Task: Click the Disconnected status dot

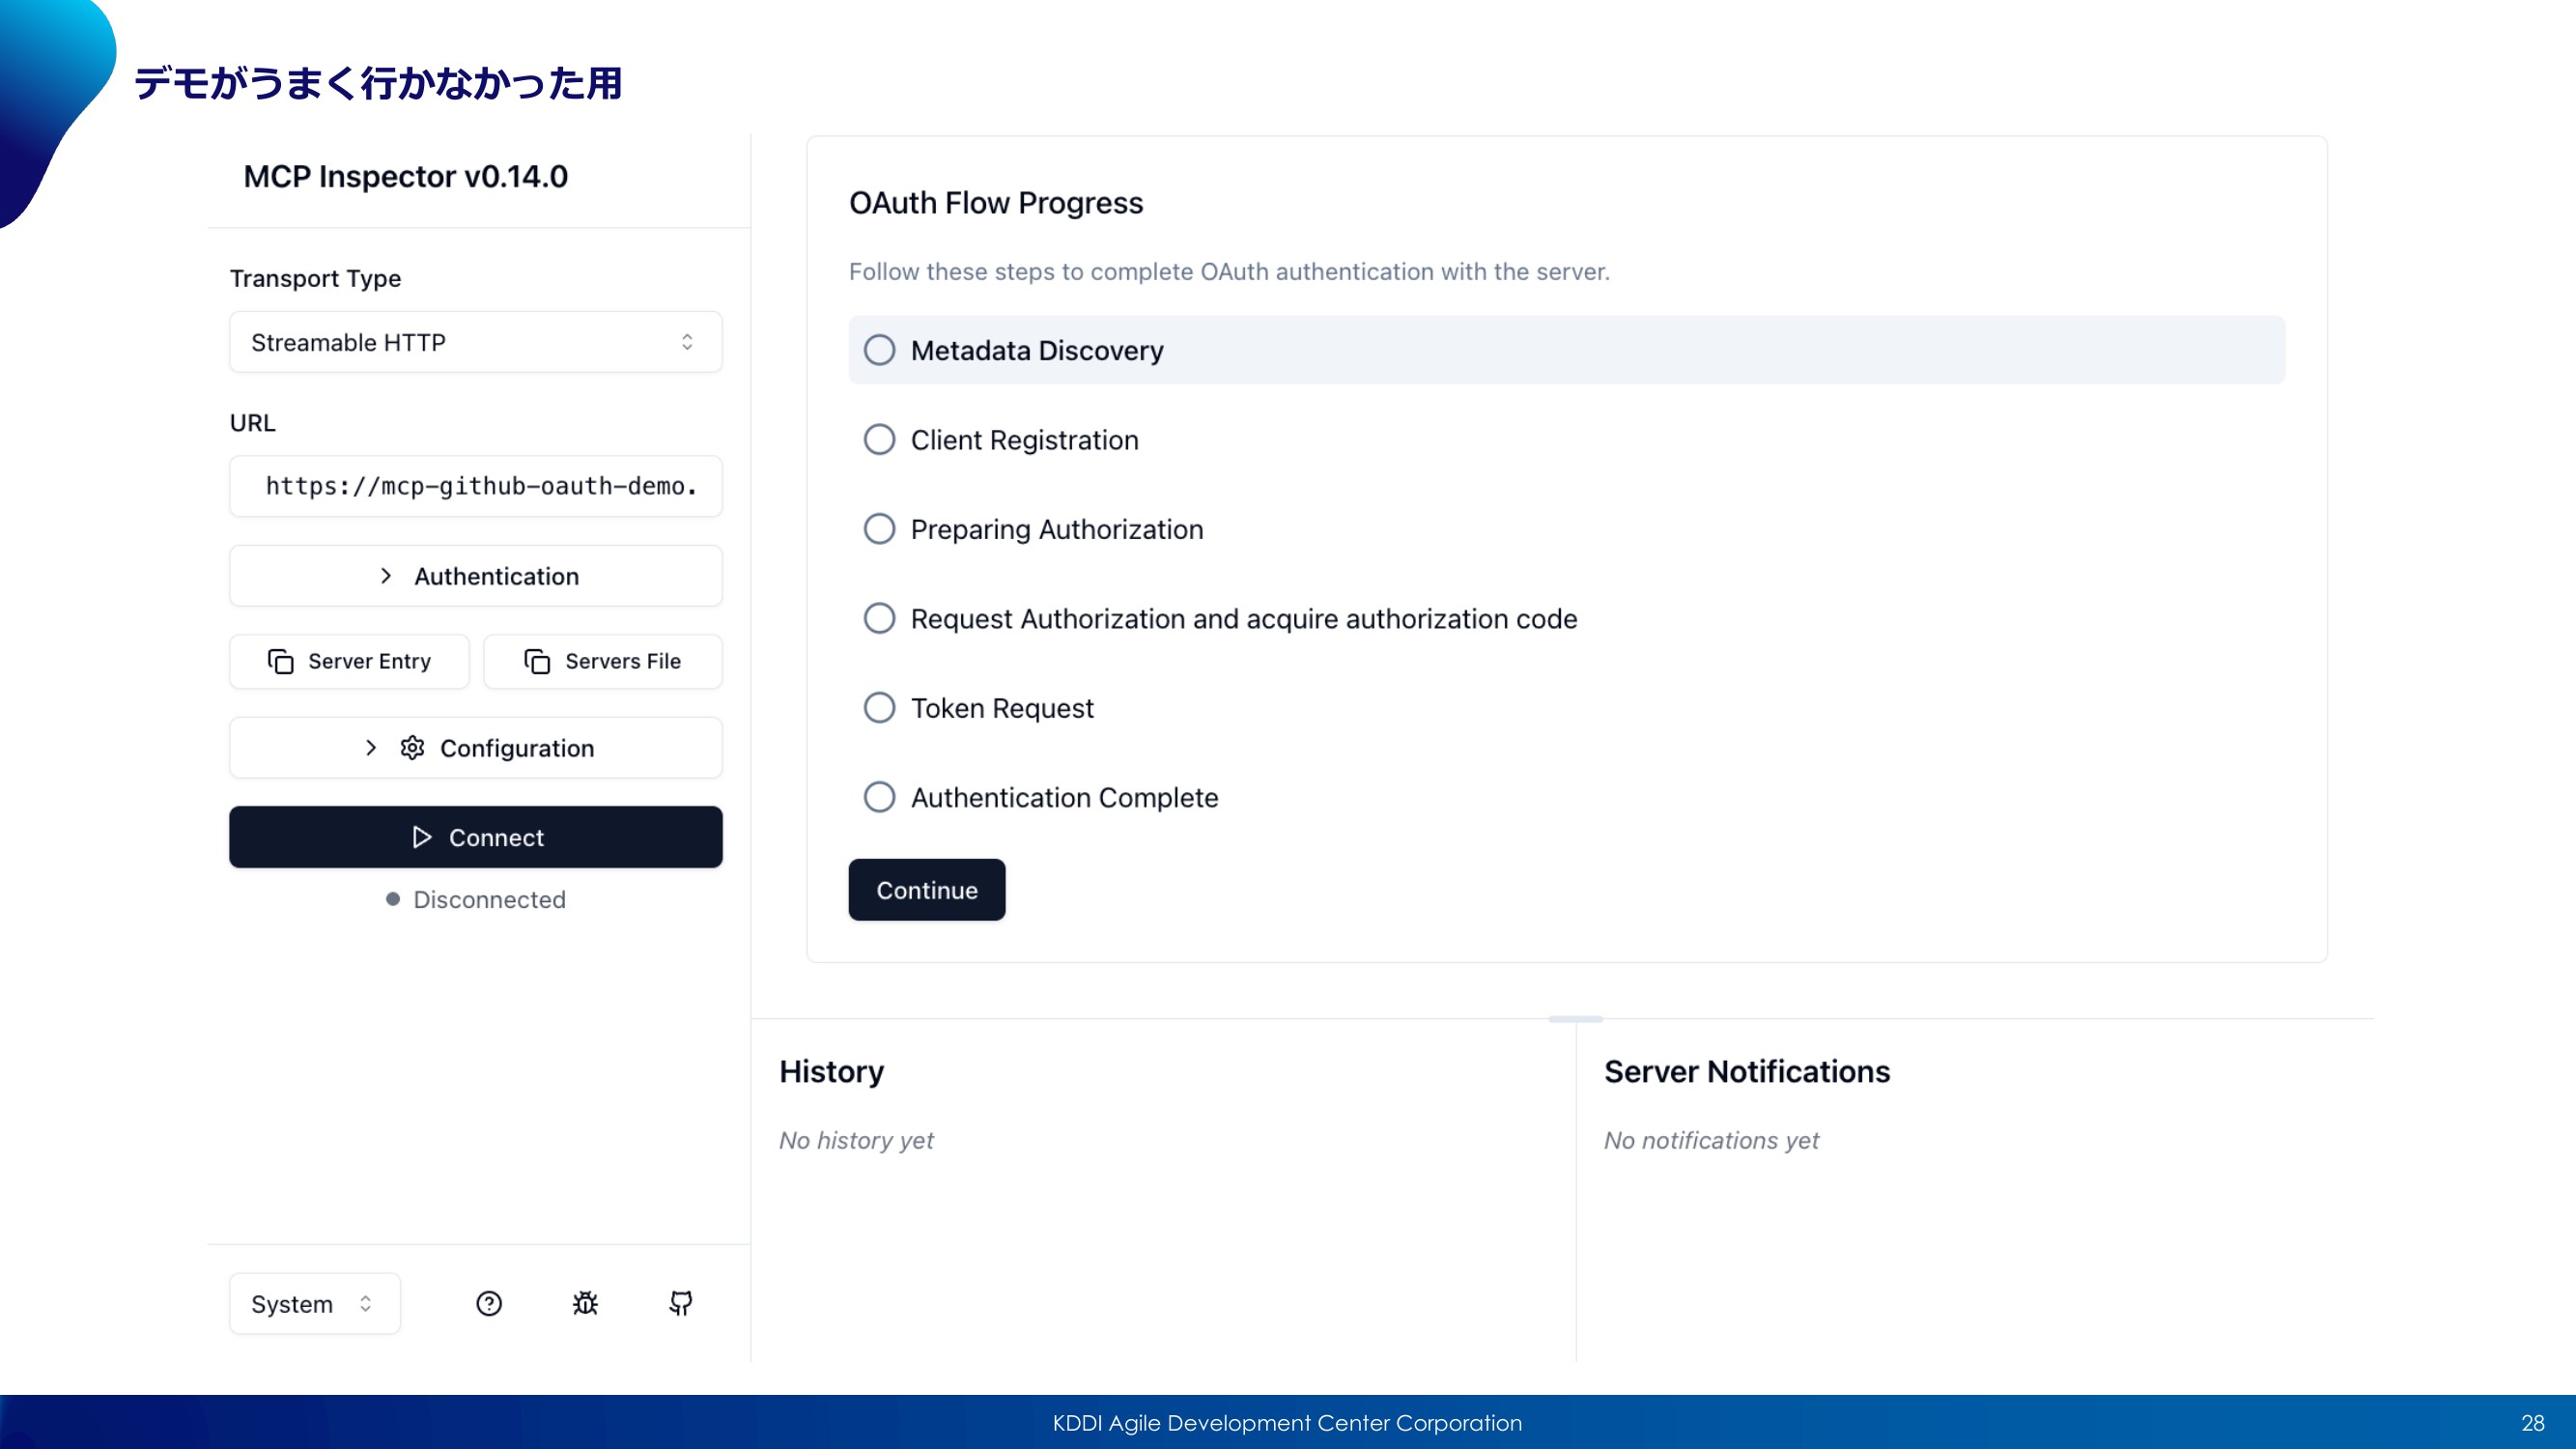Action: (x=393, y=899)
